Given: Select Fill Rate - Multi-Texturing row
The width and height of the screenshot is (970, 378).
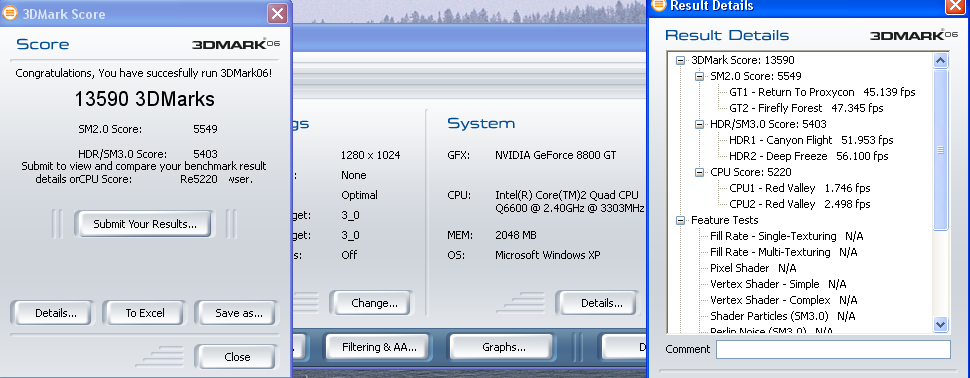Looking at the screenshot, I should (x=783, y=252).
